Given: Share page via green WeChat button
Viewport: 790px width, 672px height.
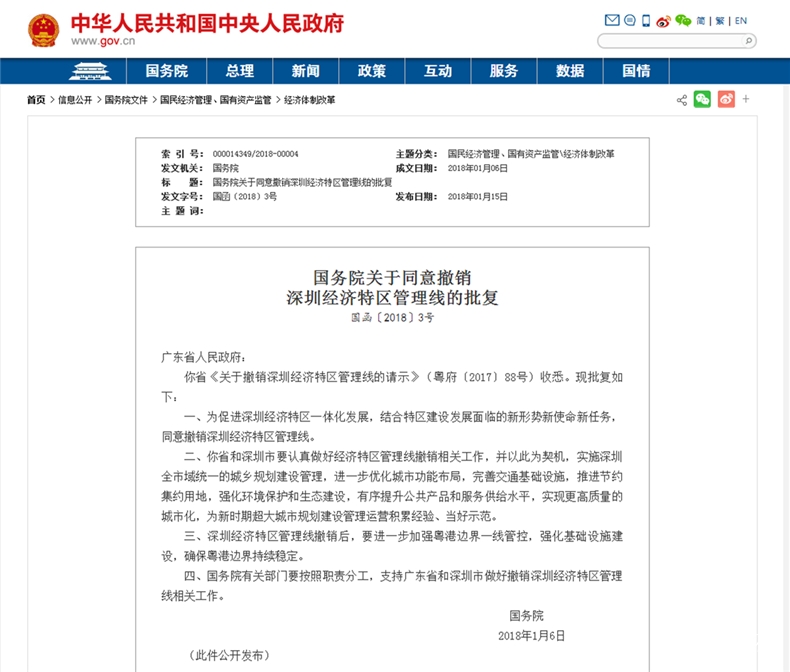Looking at the screenshot, I should (x=702, y=99).
